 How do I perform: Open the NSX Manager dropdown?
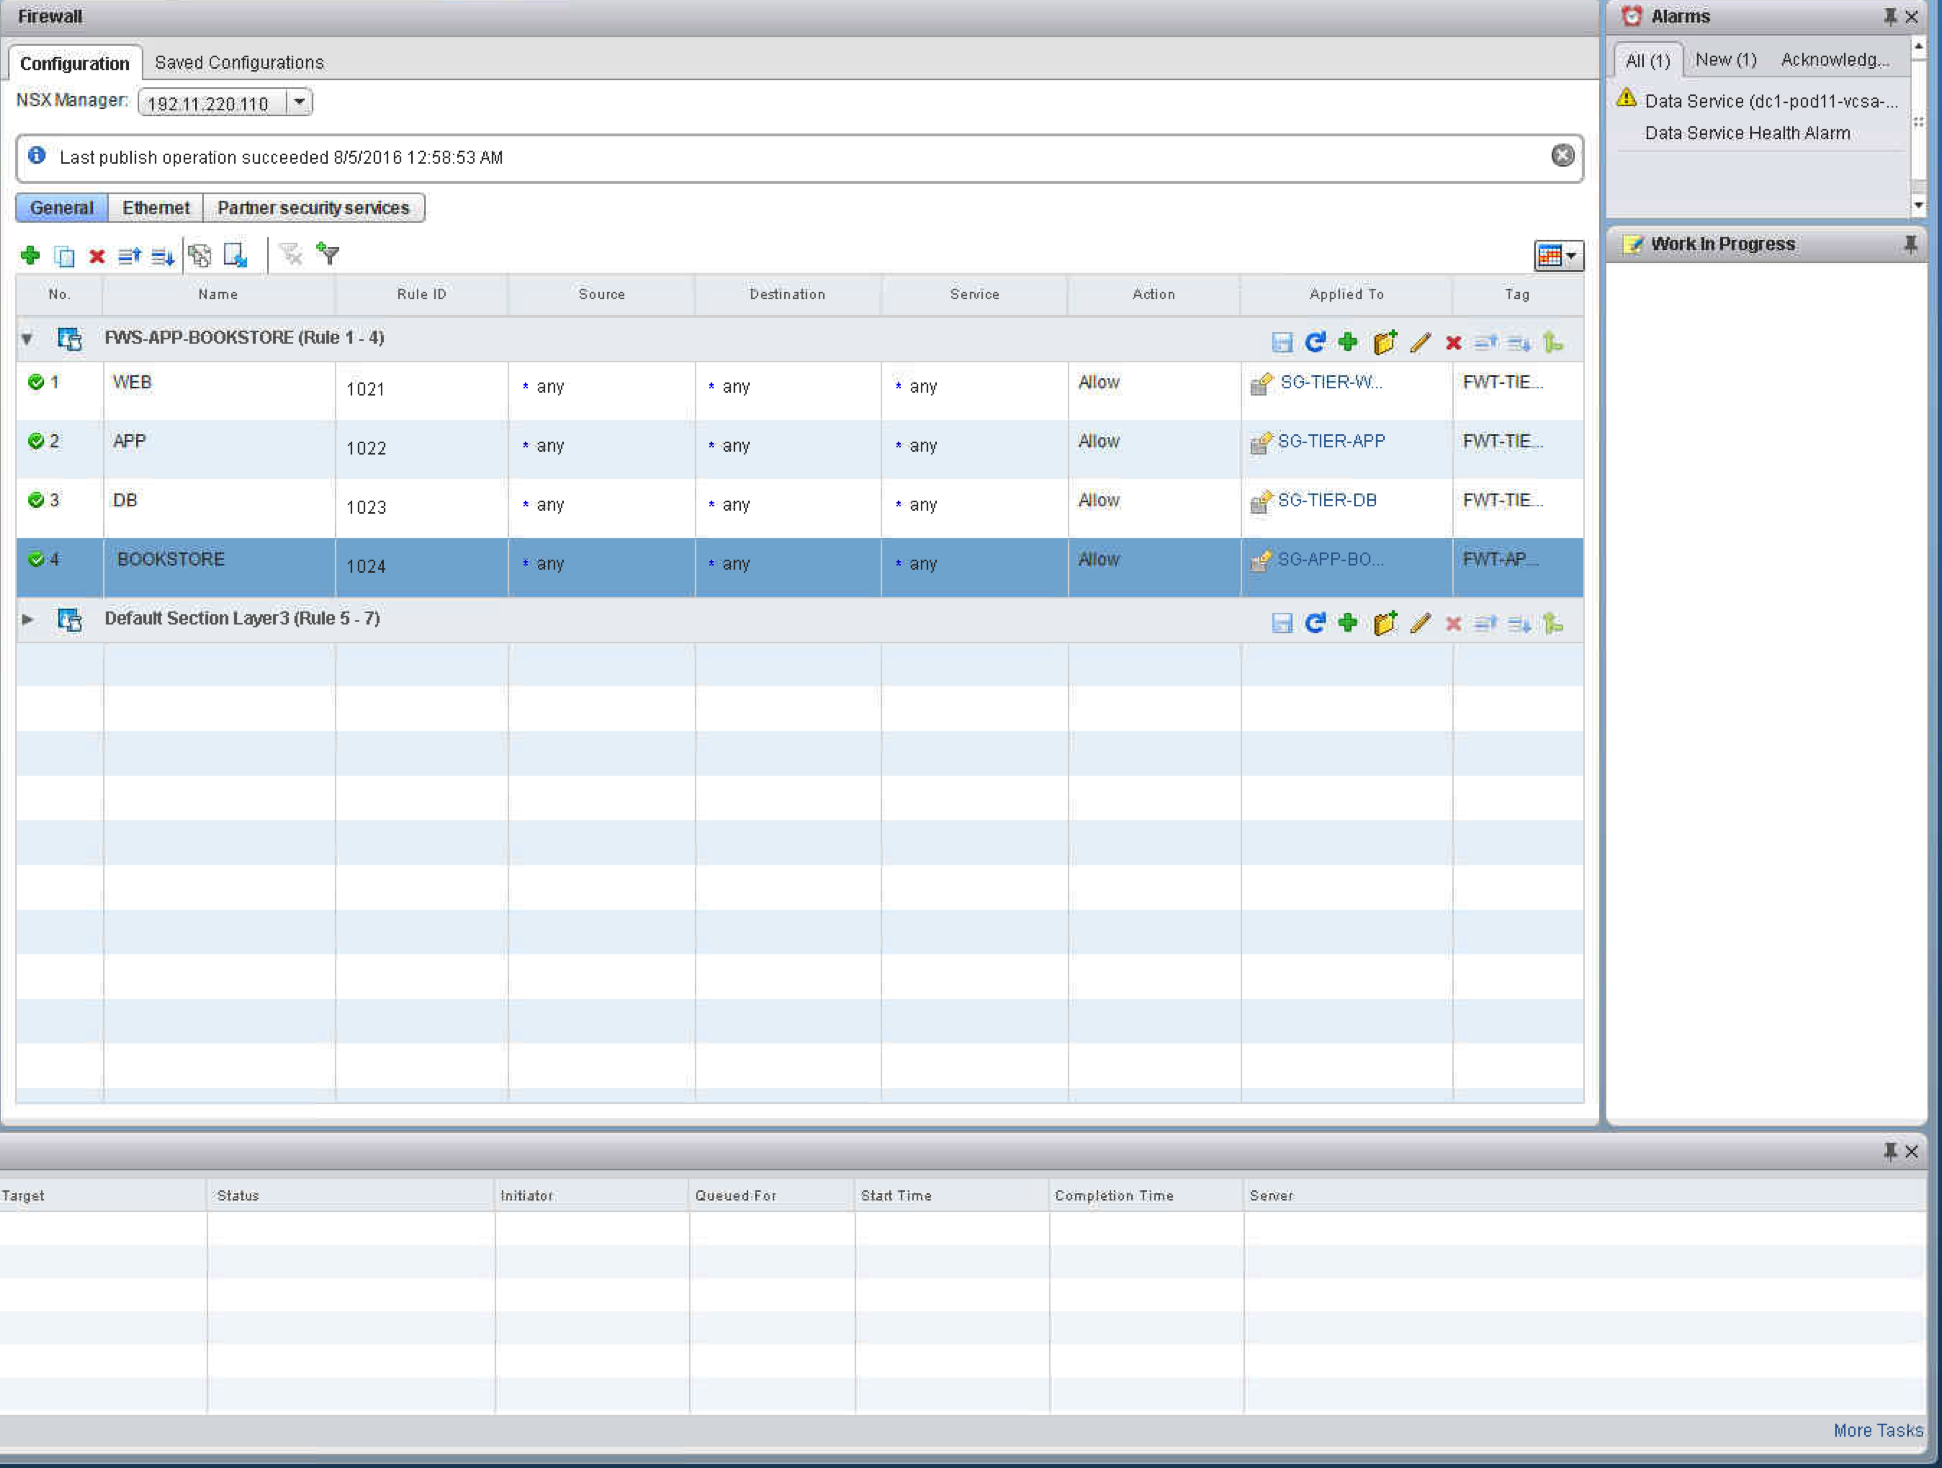pyautogui.click(x=299, y=102)
